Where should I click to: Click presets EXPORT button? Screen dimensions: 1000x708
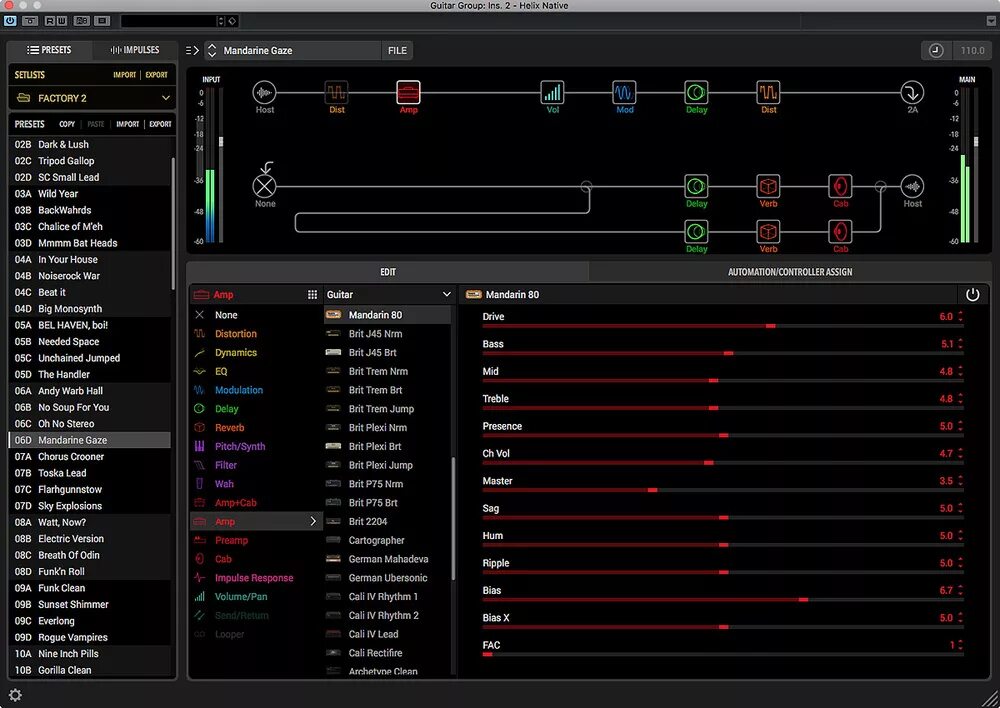tap(160, 124)
